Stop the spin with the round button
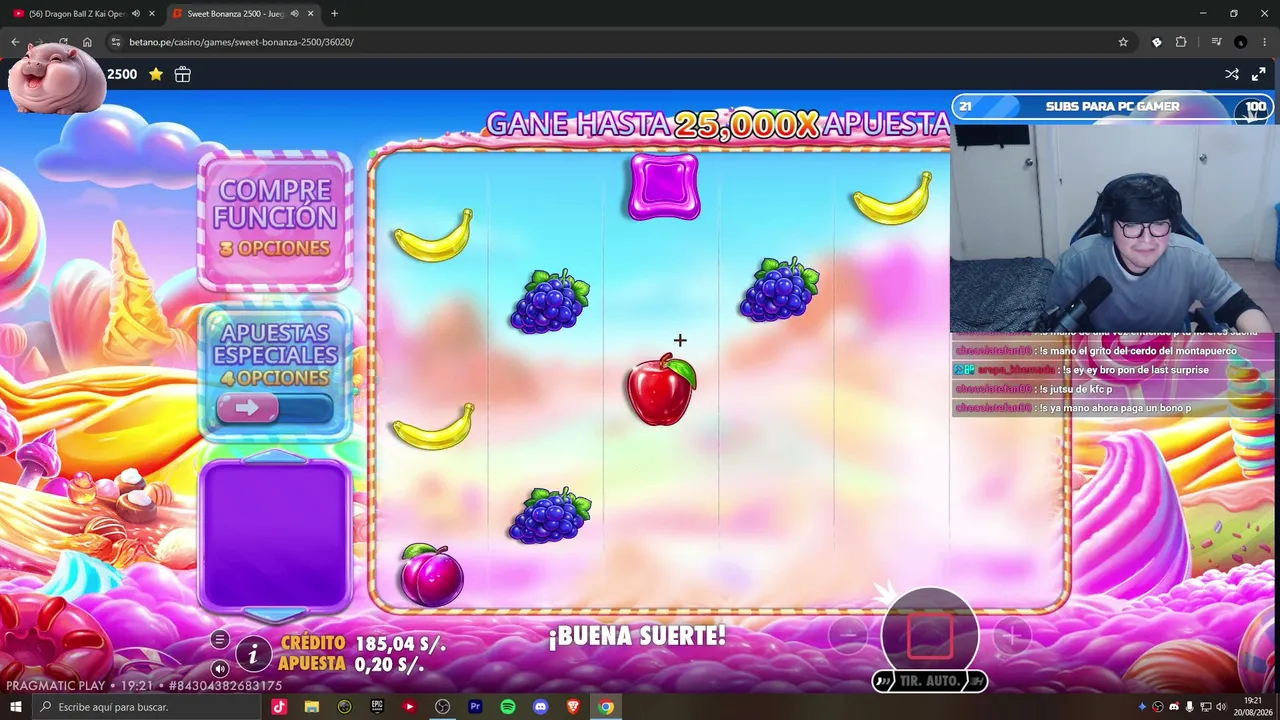This screenshot has height=720, width=1280. click(930, 635)
